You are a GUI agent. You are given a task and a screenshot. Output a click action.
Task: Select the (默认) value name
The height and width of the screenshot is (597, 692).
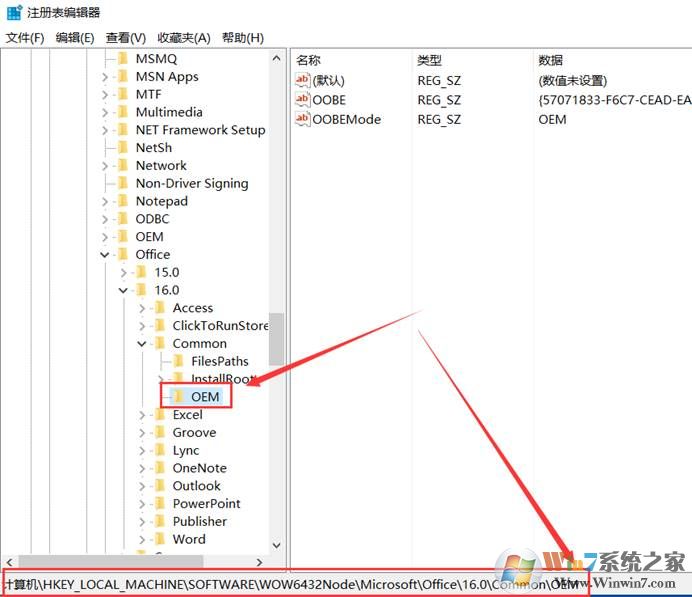(328, 81)
